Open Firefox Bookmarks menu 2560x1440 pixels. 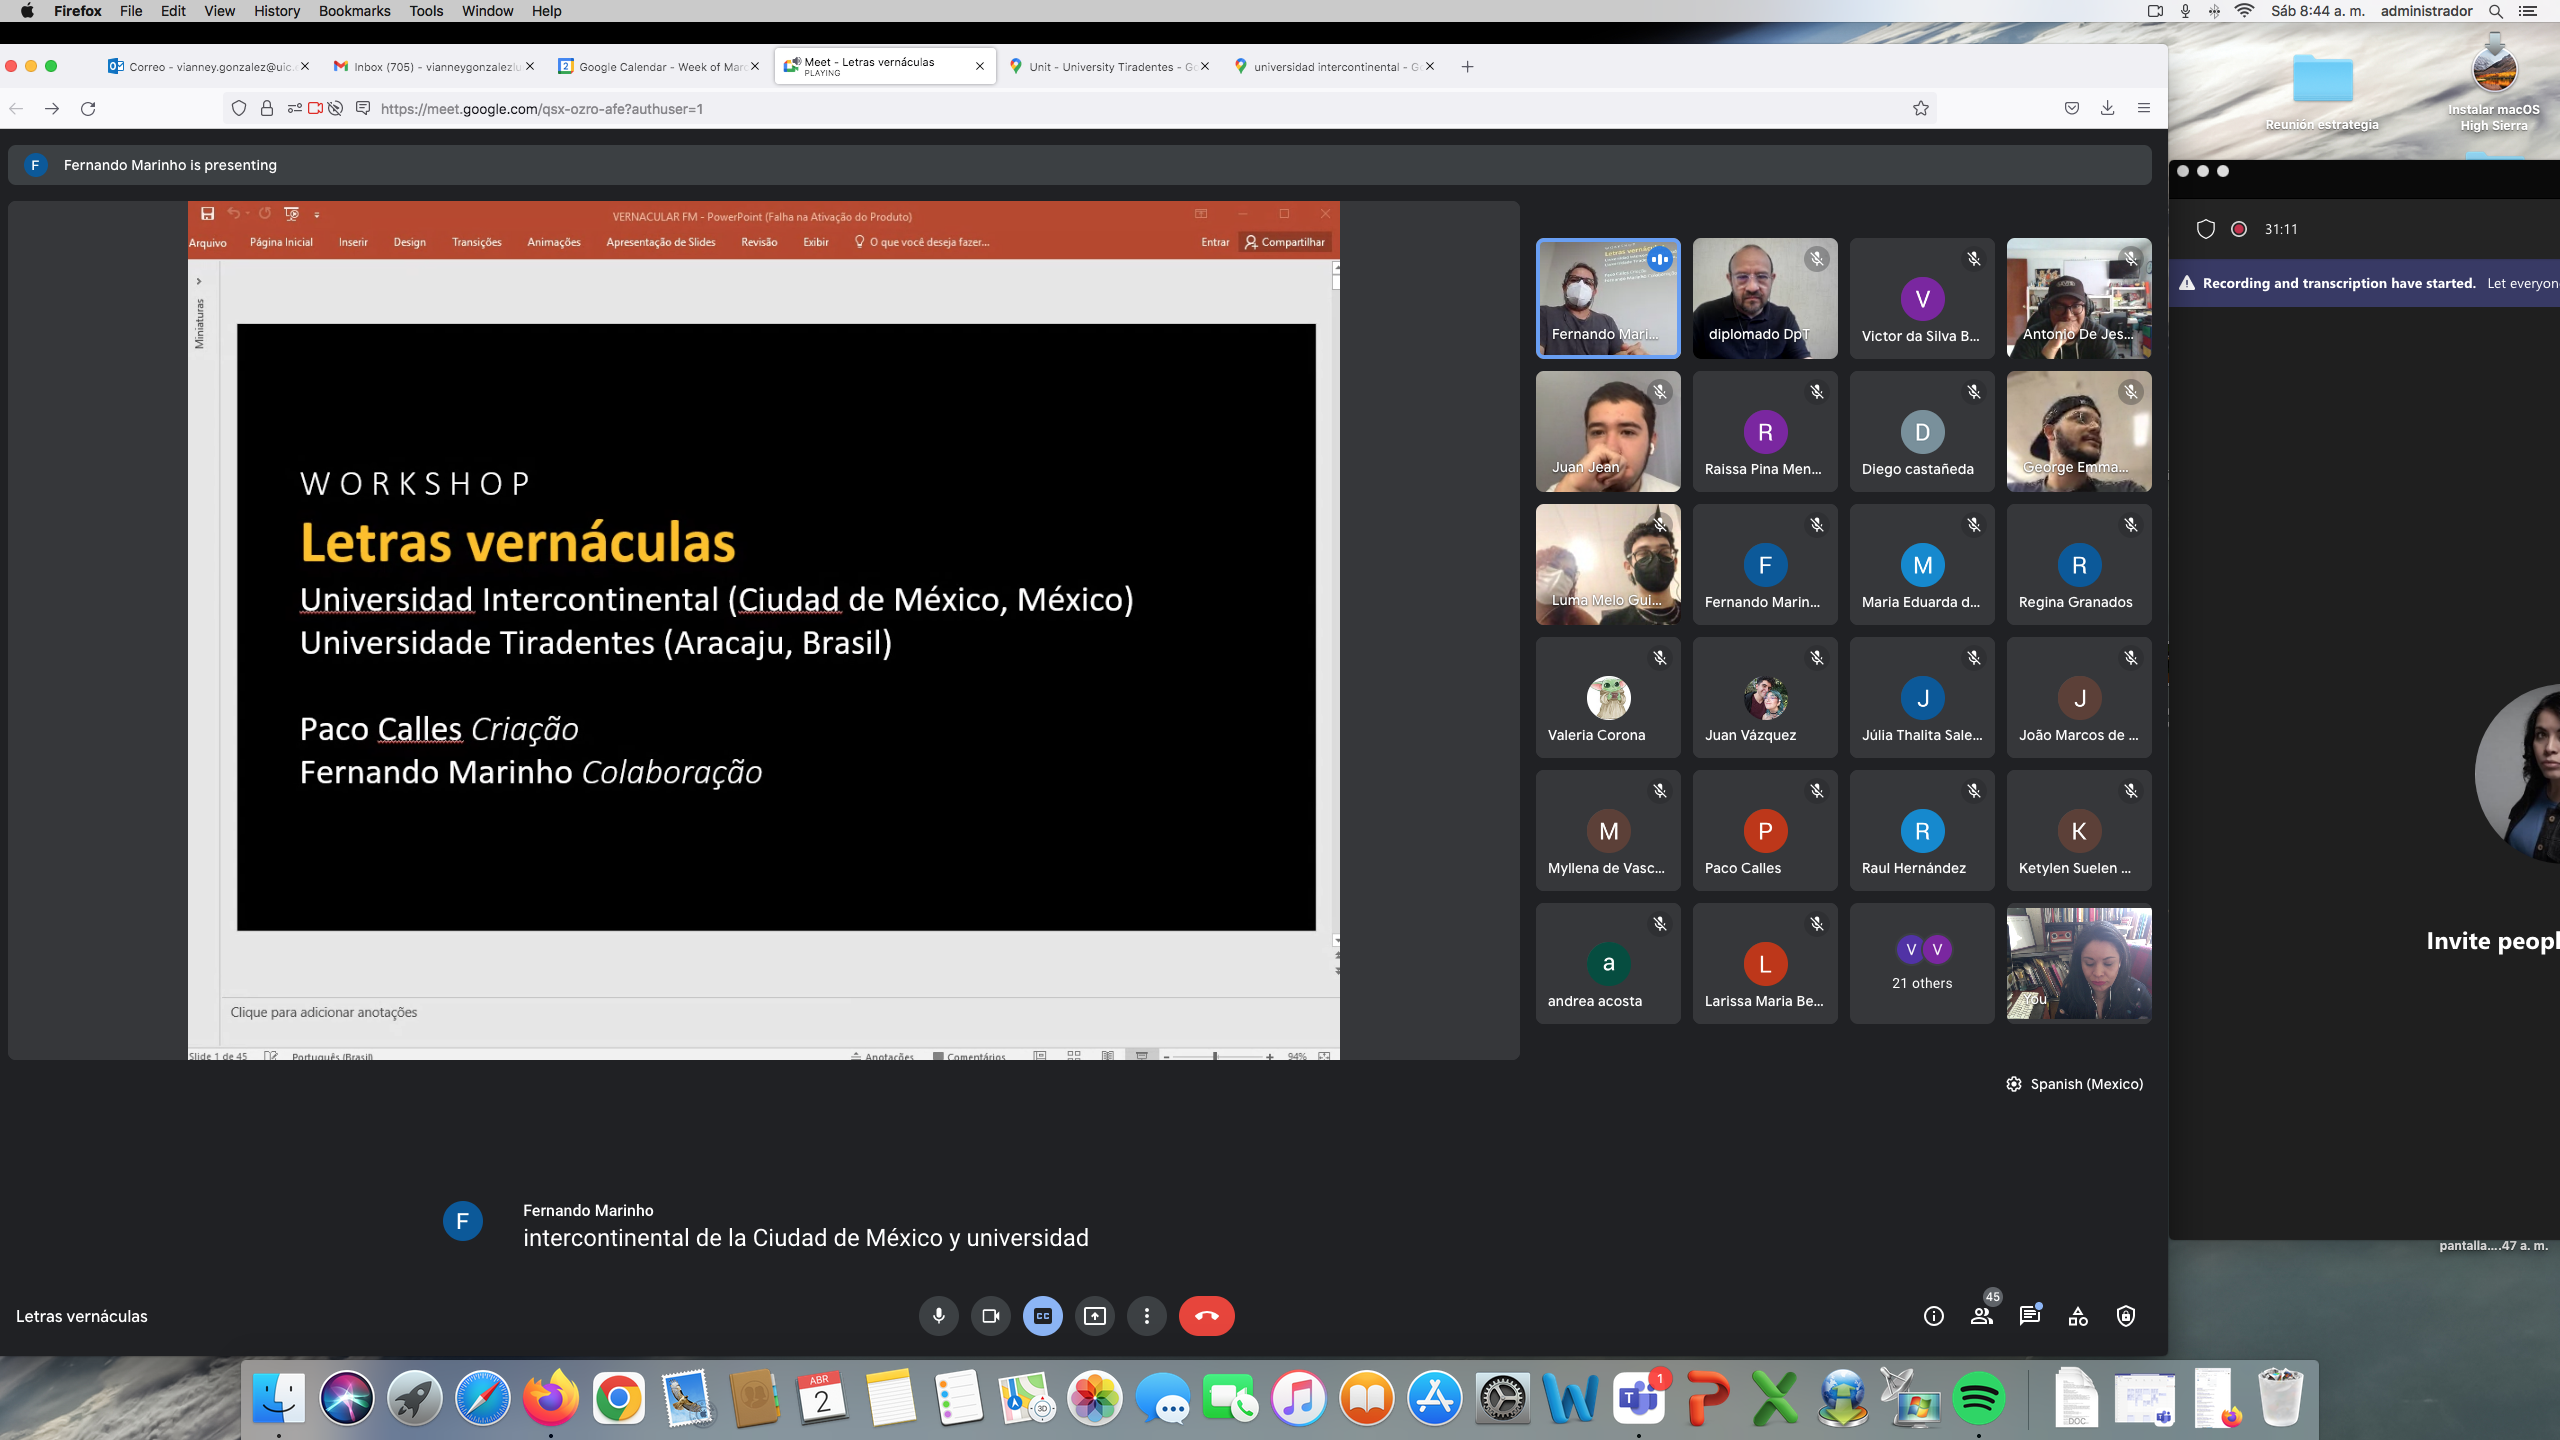pyautogui.click(x=354, y=11)
